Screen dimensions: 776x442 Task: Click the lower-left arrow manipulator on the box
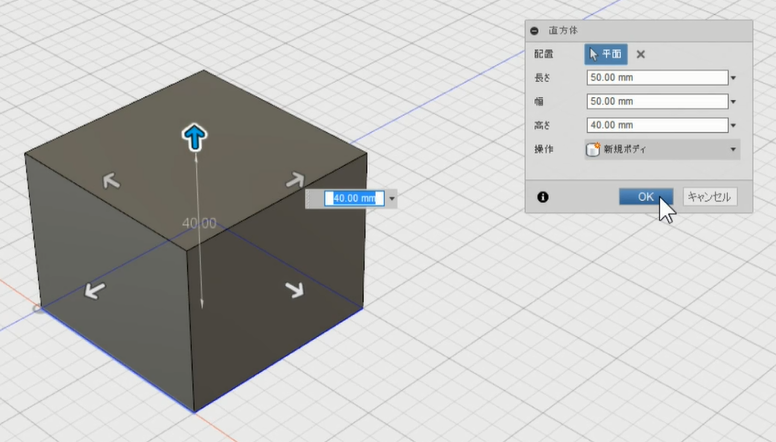(95, 290)
